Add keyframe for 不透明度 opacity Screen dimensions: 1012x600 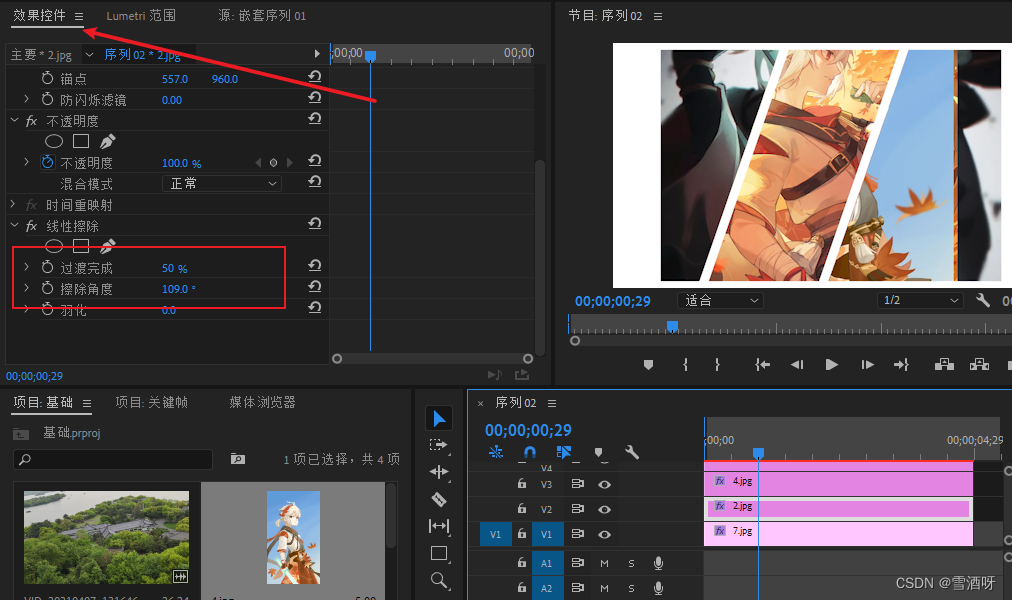tap(273, 163)
